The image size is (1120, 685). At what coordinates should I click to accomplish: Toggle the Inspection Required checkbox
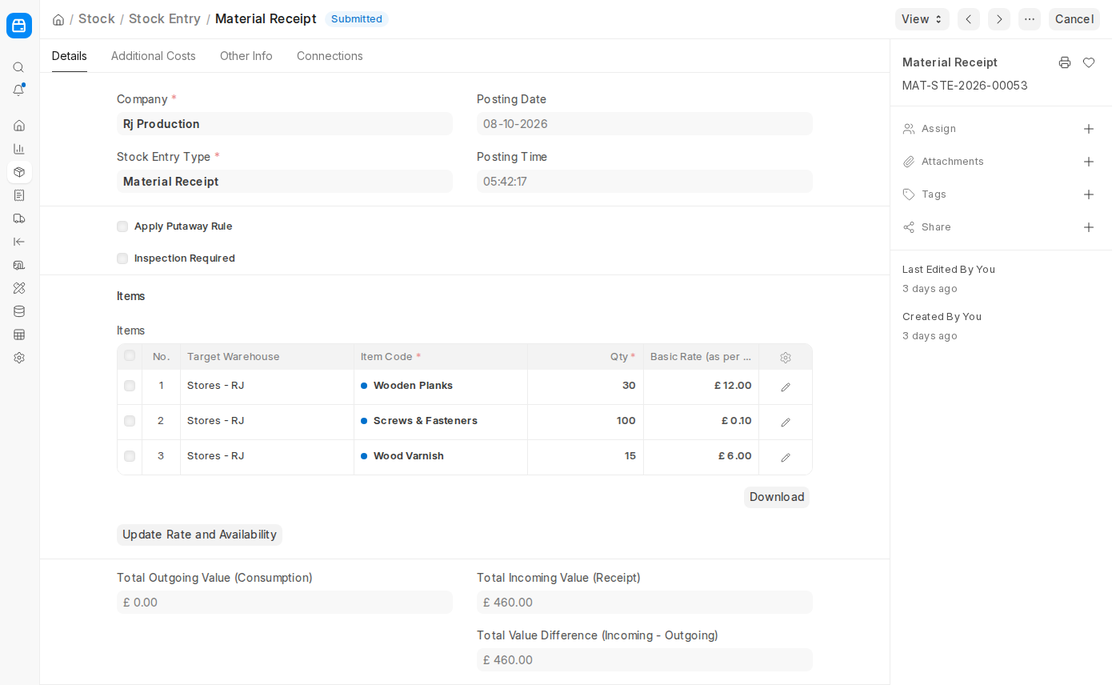click(122, 259)
